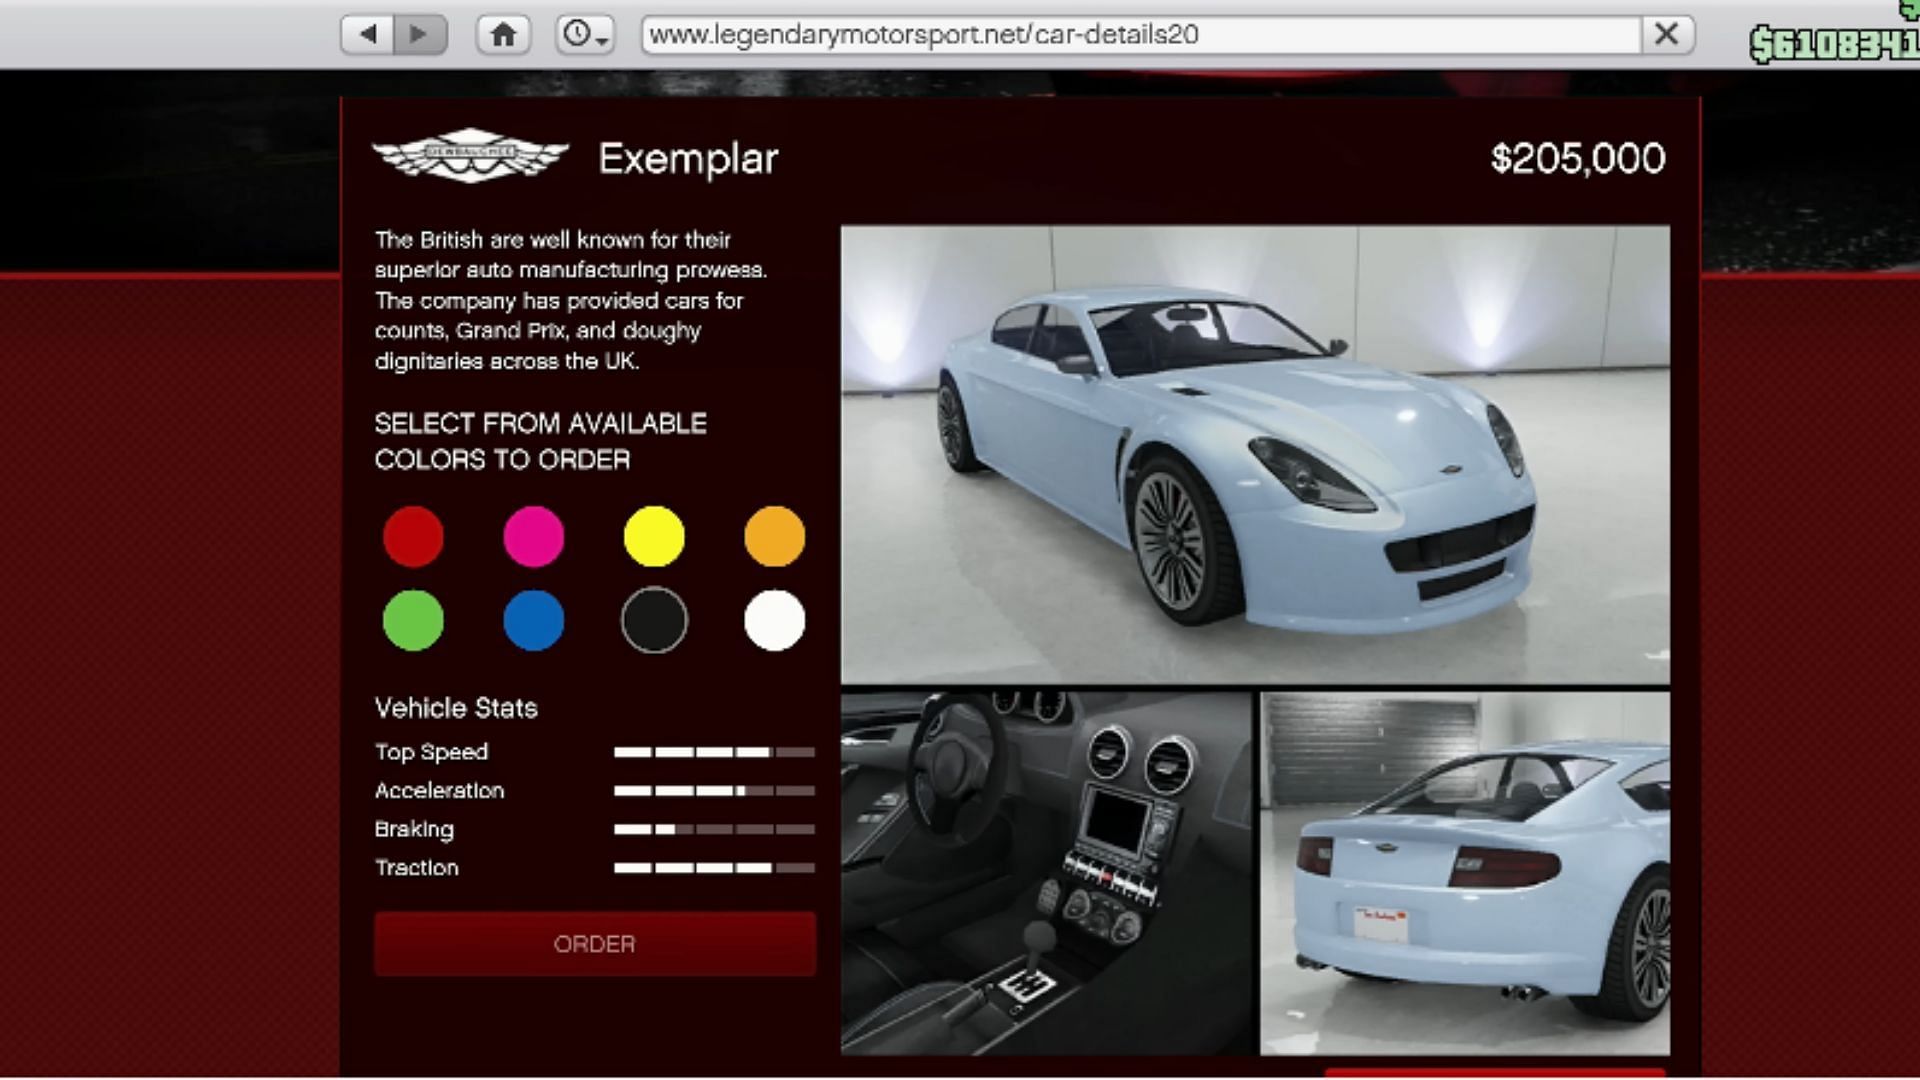Select the pink color swatch
The height and width of the screenshot is (1080, 1920).
click(x=534, y=537)
